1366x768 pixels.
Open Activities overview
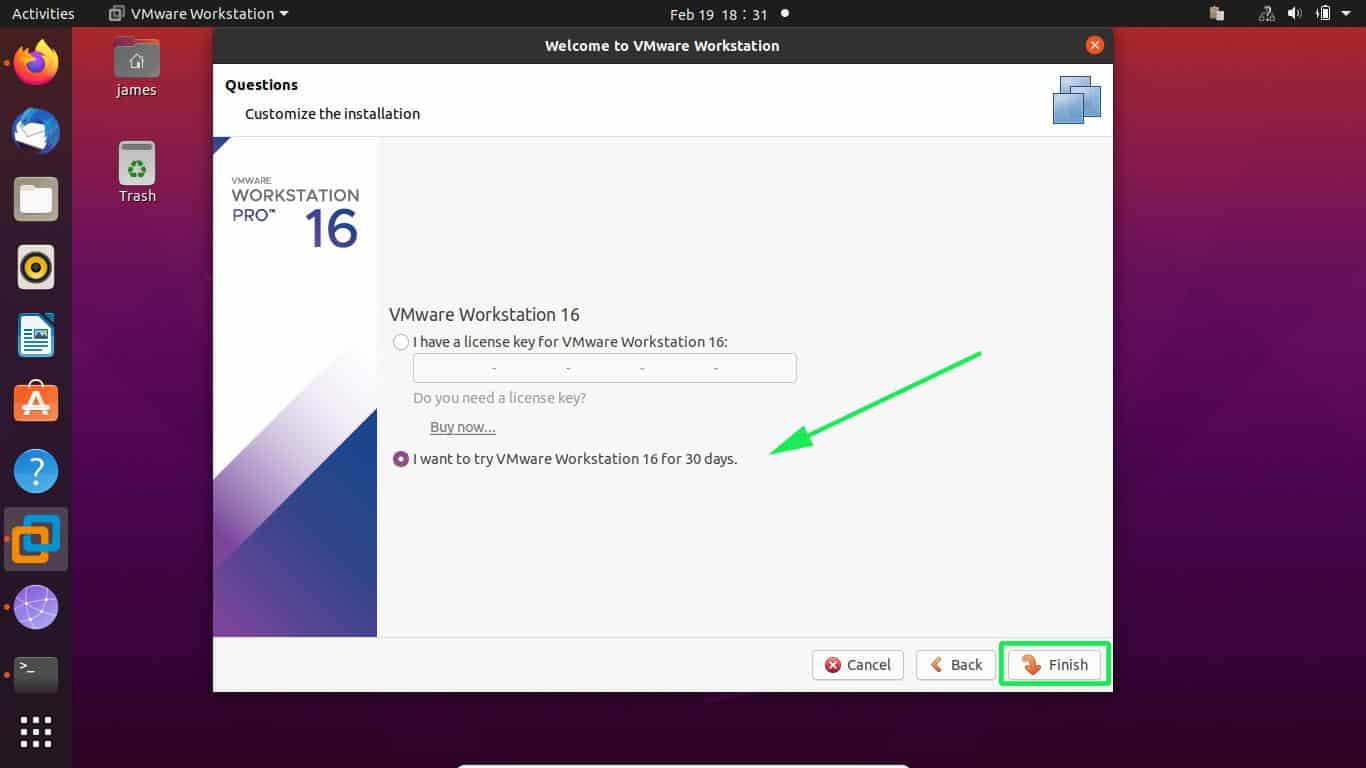coord(43,14)
